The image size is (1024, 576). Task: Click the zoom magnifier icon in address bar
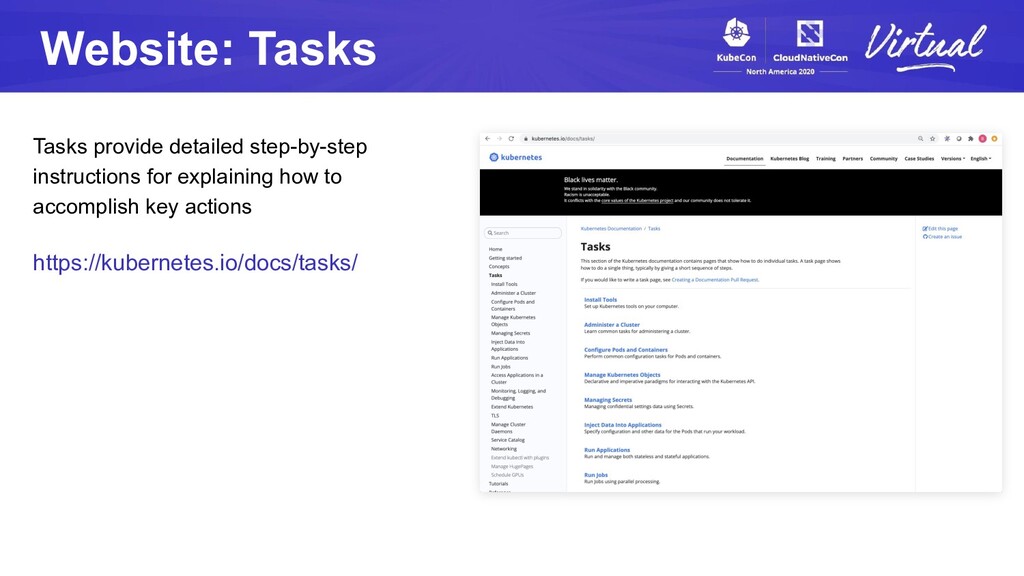pyautogui.click(x=921, y=138)
